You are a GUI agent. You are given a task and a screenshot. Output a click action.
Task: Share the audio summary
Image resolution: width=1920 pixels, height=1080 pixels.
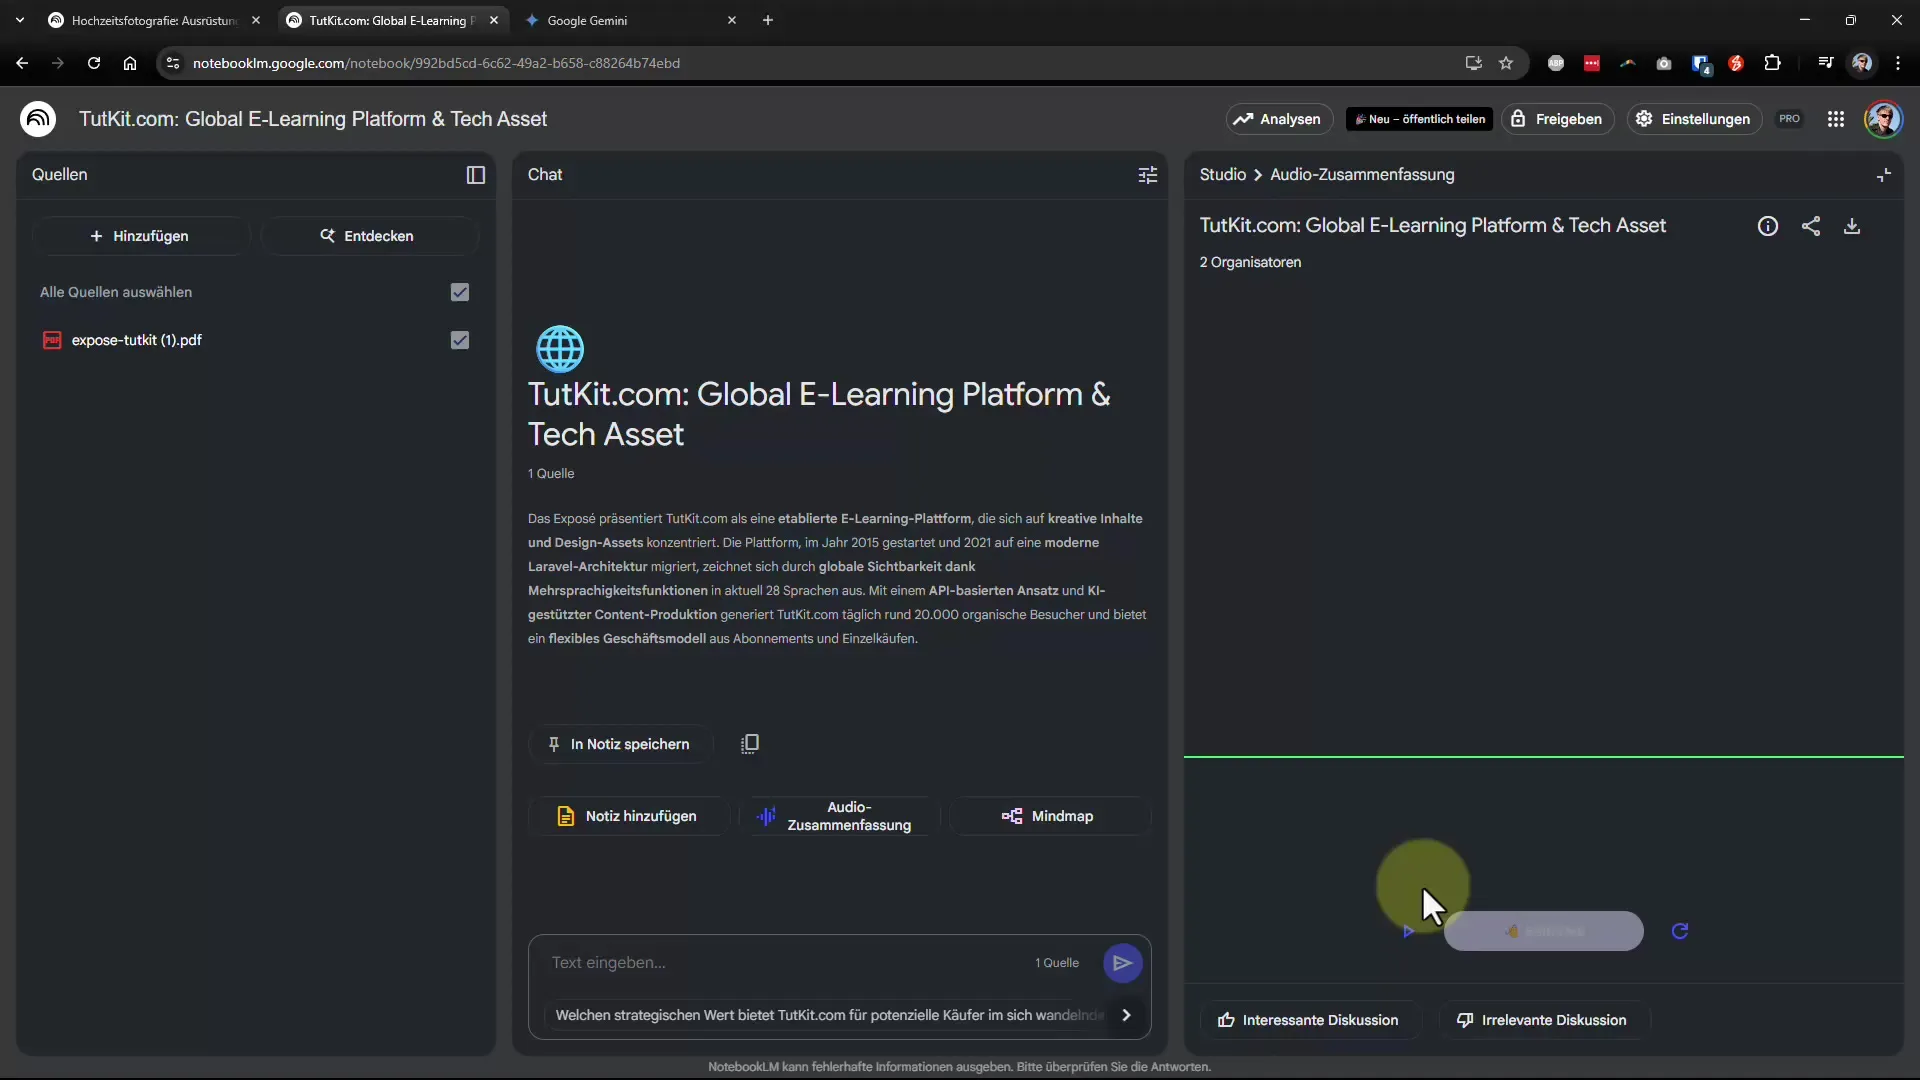[1811, 226]
